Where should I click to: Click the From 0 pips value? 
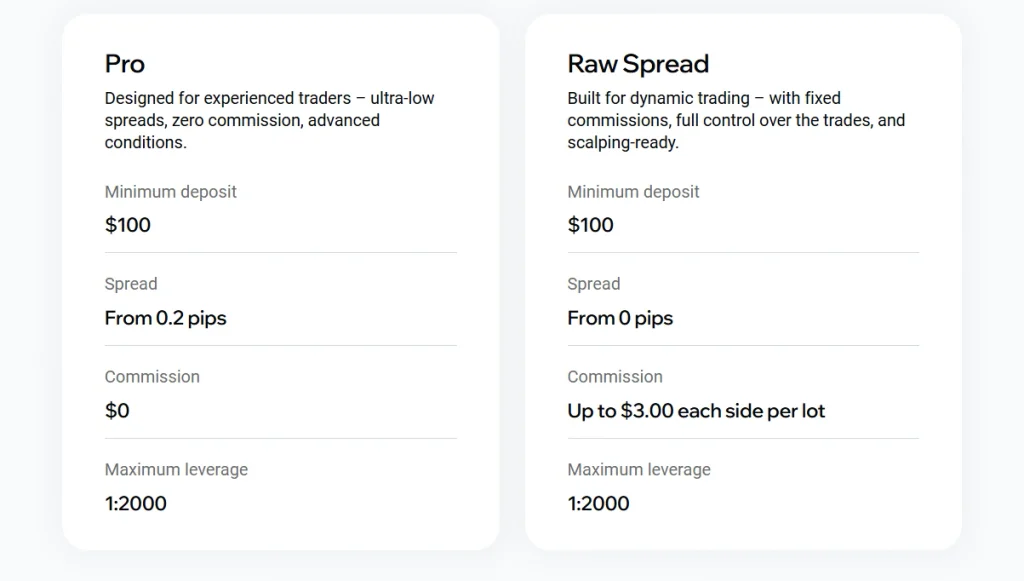pos(620,319)
